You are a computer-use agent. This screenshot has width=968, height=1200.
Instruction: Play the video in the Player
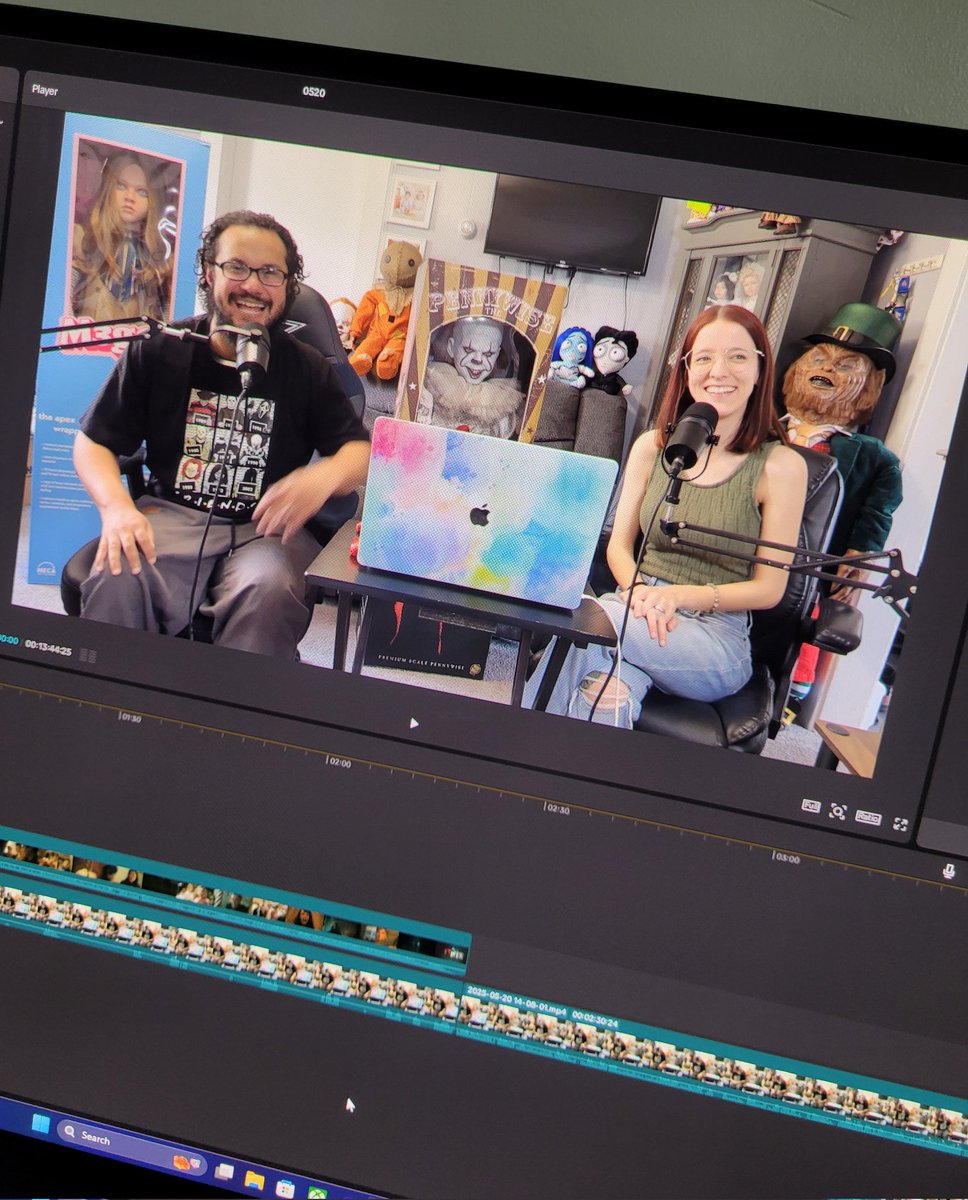tap(414, 723)
